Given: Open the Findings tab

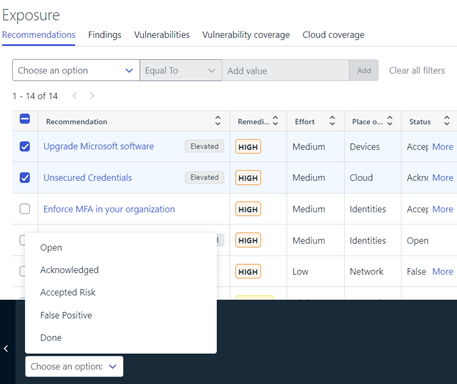Looking at the screenshot, I should [105, 35].
